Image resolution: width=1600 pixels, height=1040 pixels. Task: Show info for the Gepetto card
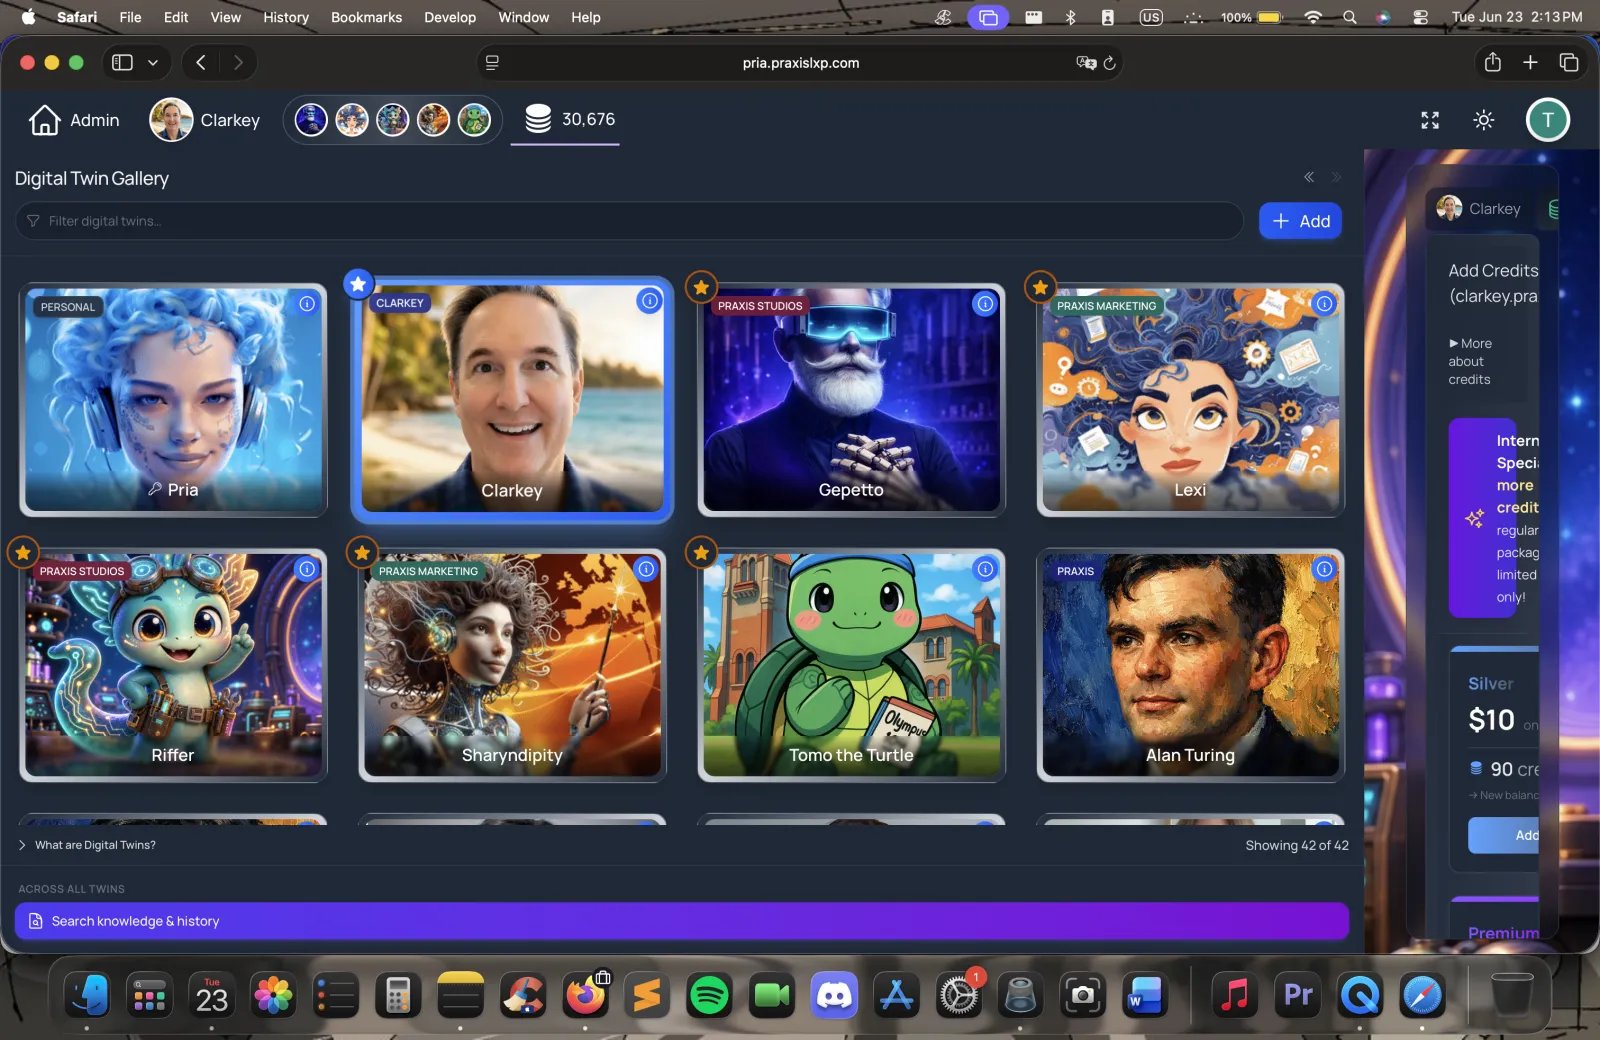(985, 303)
